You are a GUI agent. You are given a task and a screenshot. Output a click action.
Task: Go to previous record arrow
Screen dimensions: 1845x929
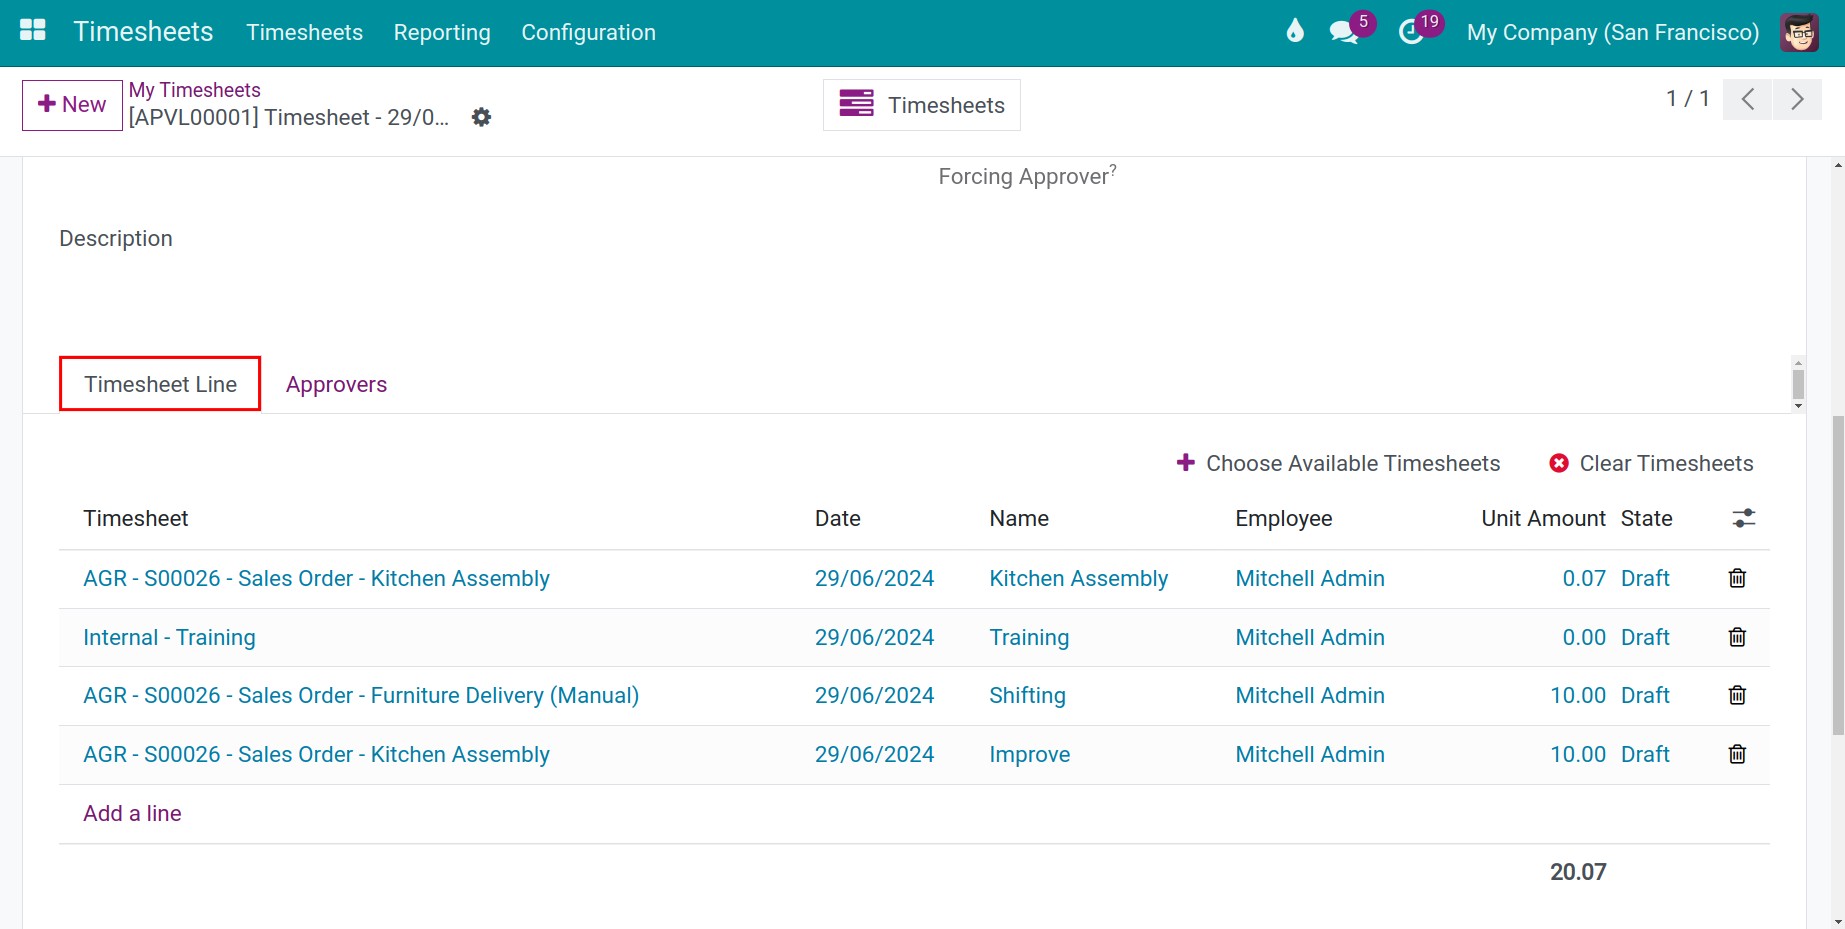[x=1748, y=99]
